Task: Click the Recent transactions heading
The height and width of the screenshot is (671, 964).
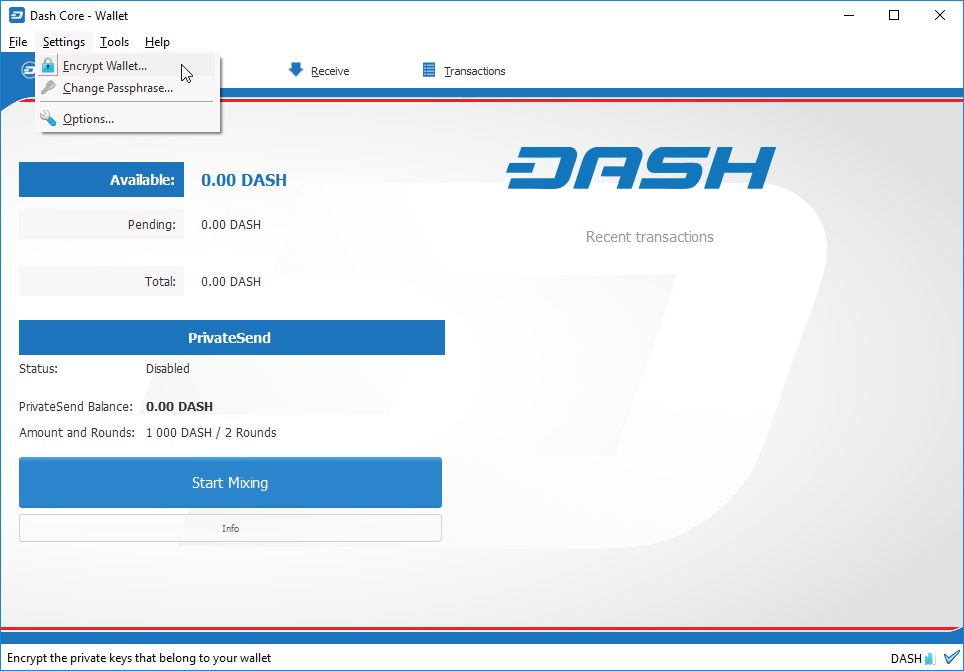Action: (650, 237)
